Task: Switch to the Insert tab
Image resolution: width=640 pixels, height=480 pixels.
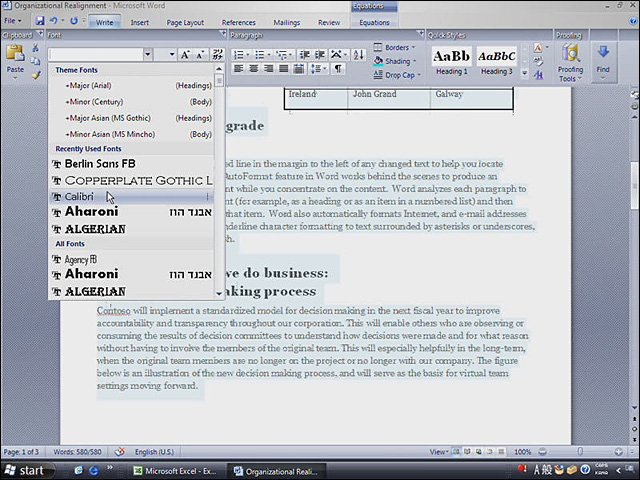Action: tap(140, 22)
